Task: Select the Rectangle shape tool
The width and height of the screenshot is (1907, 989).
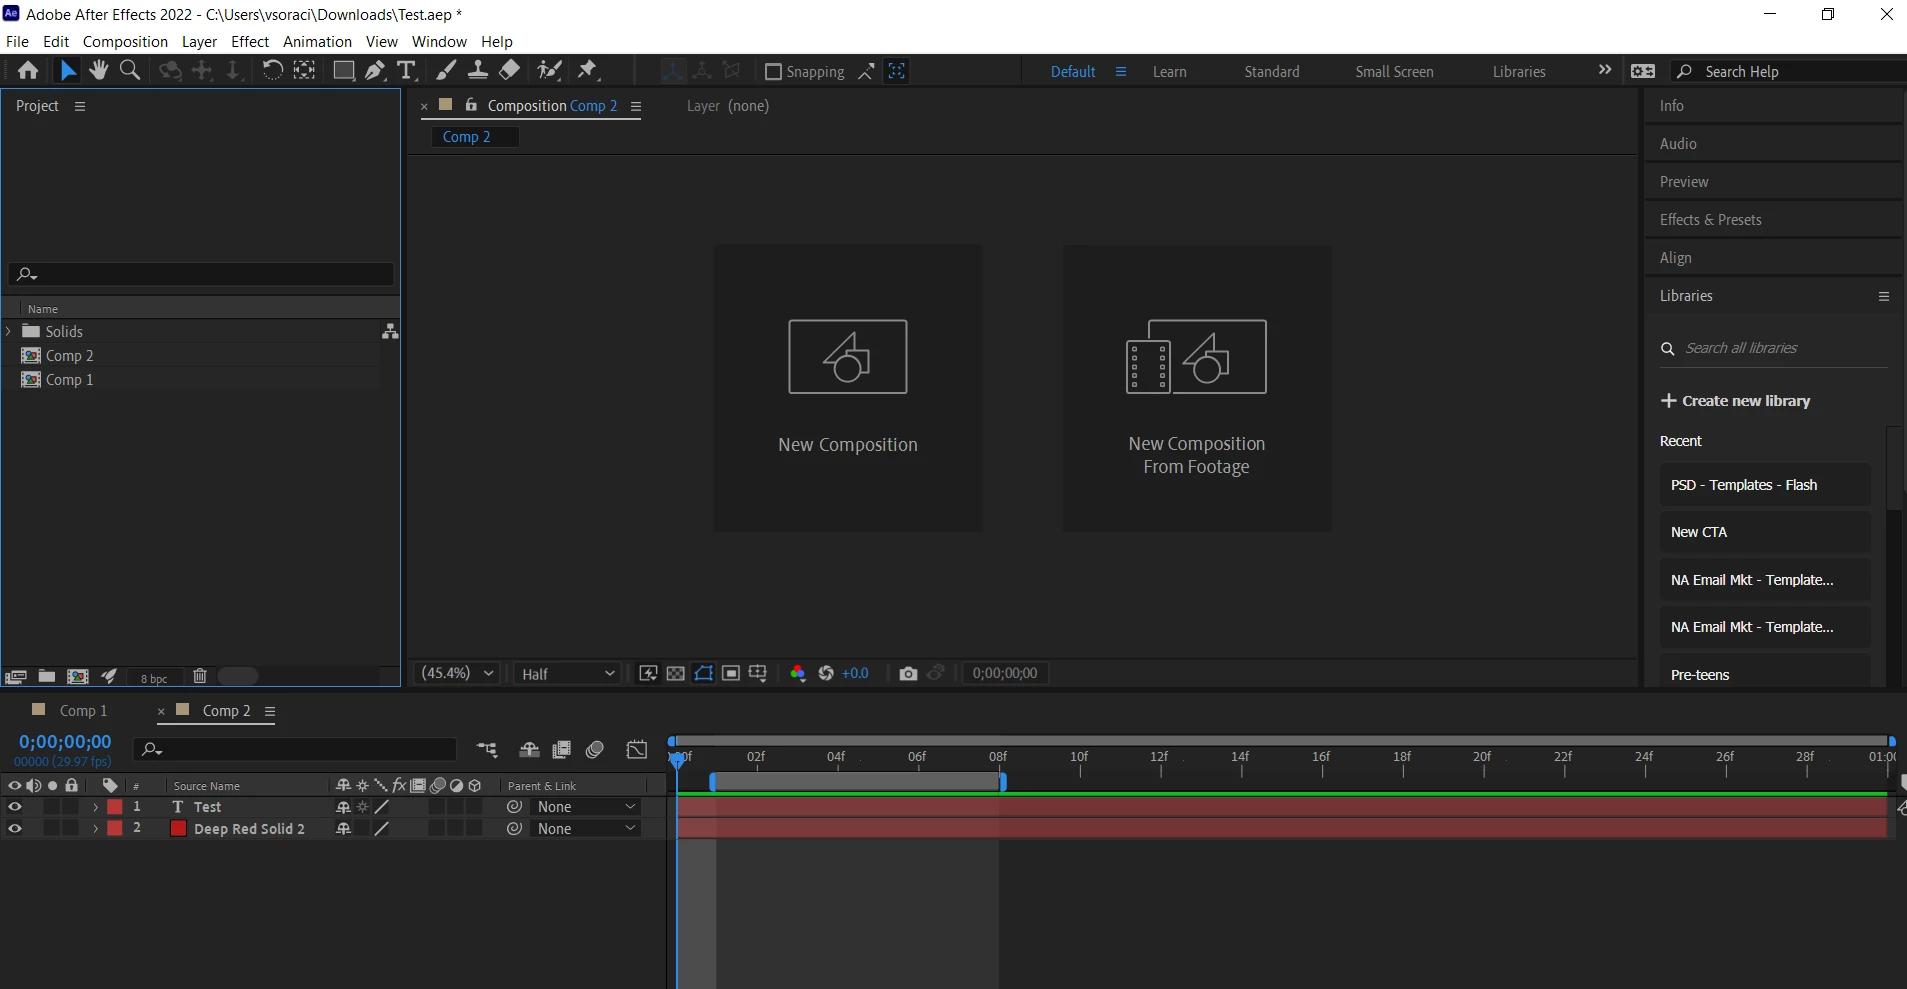Action: pos(344,71)
